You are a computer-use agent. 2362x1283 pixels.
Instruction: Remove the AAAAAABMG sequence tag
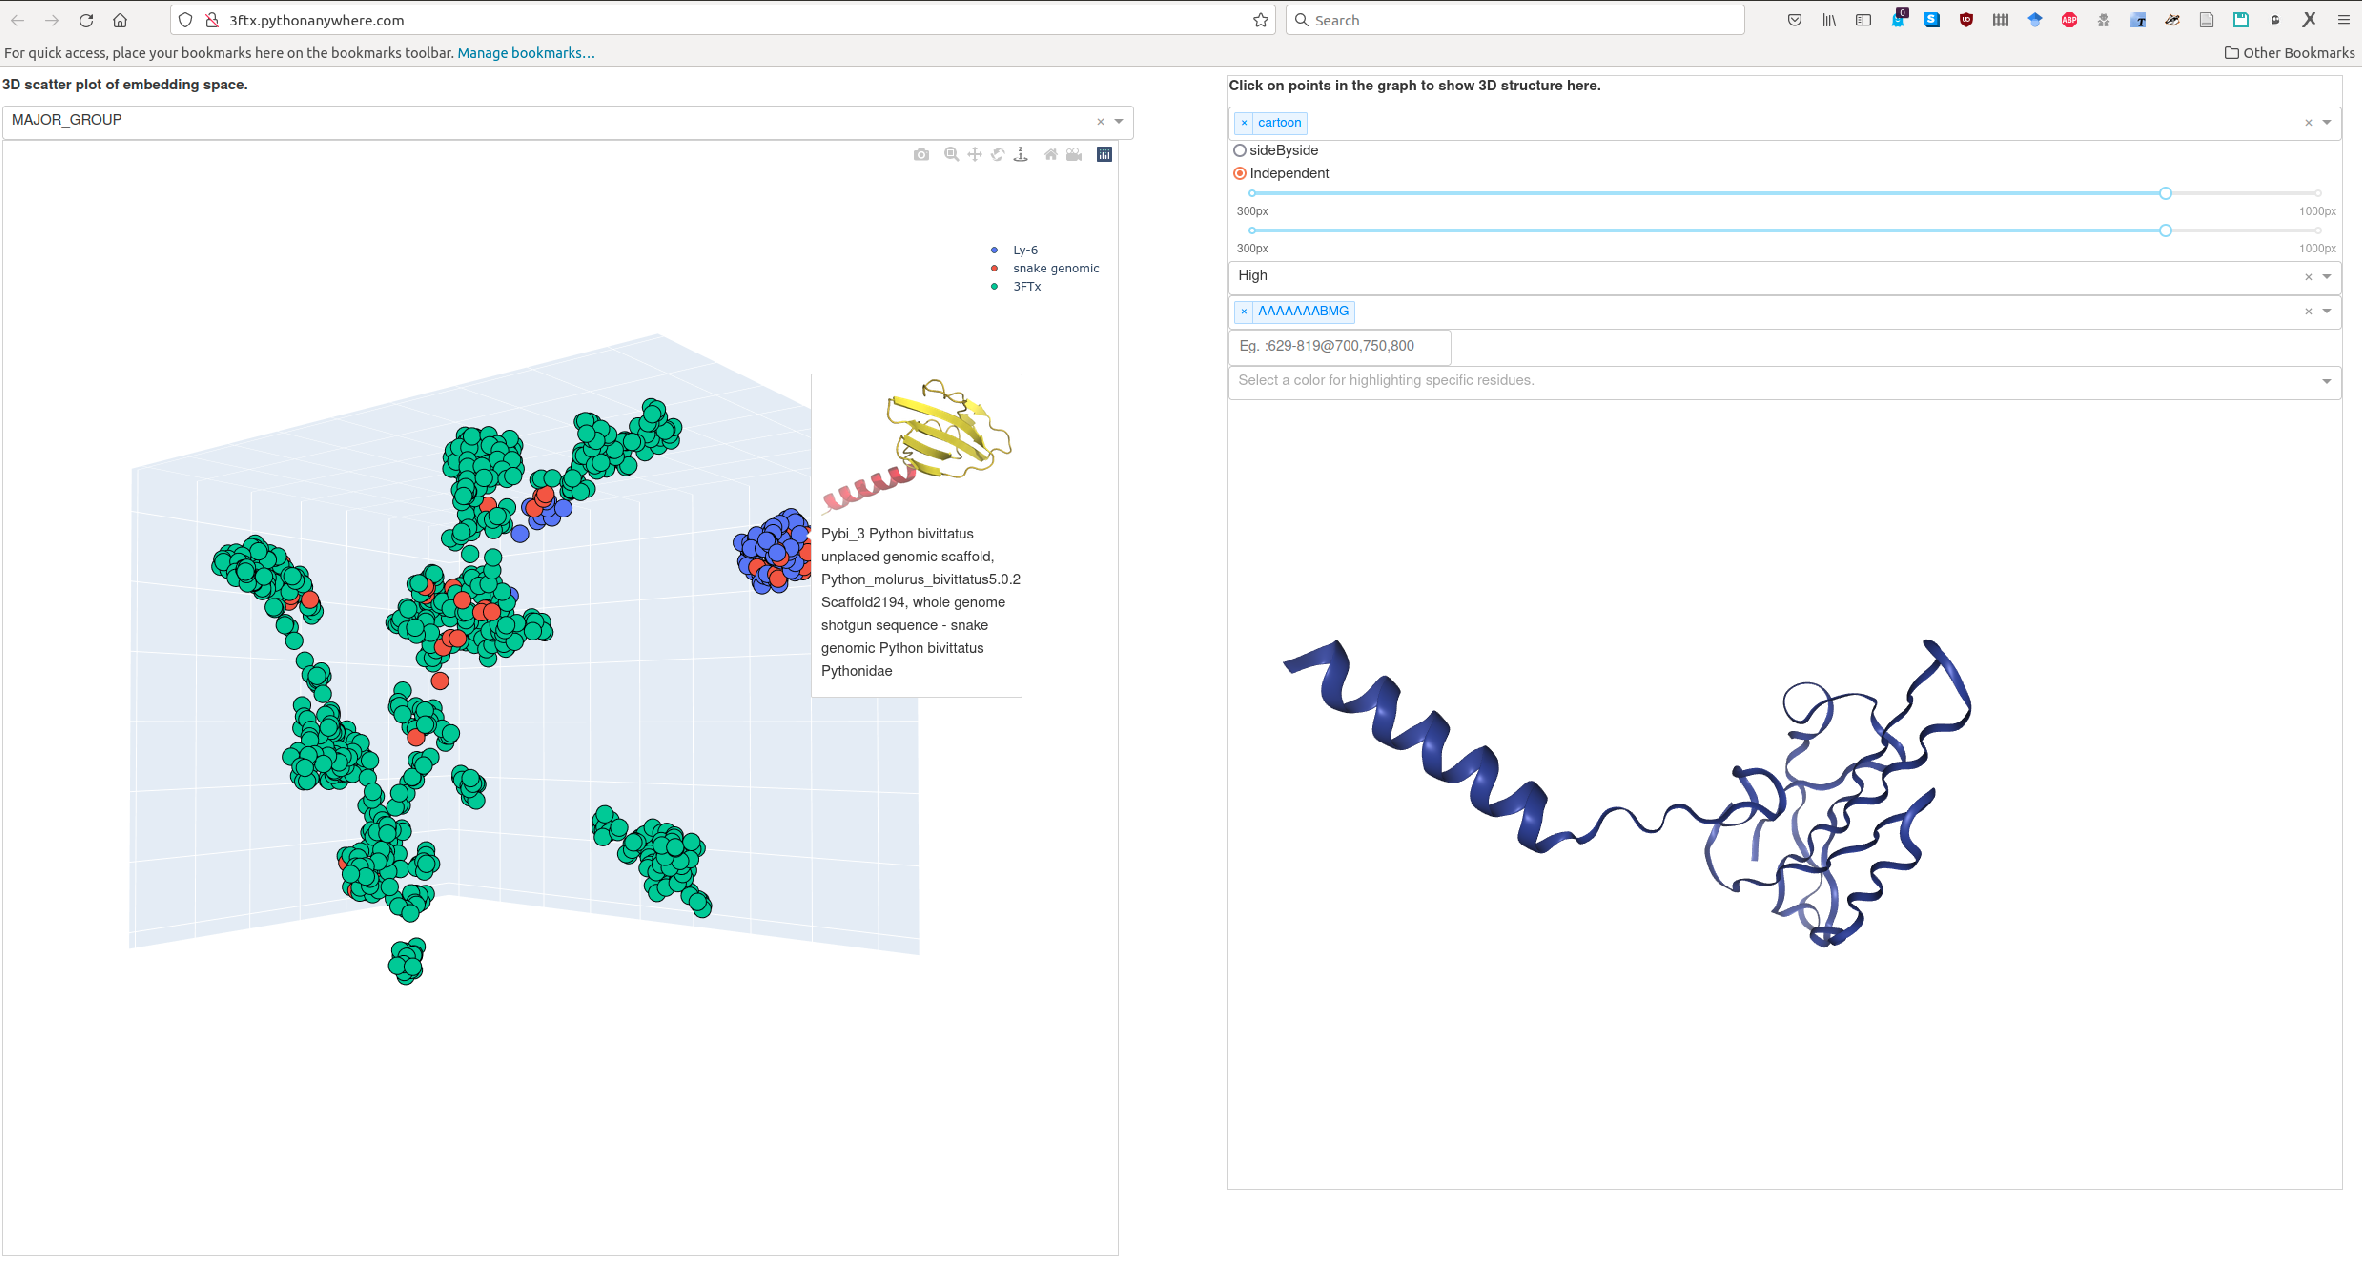pyautogui.click(x=1248, y=310)
